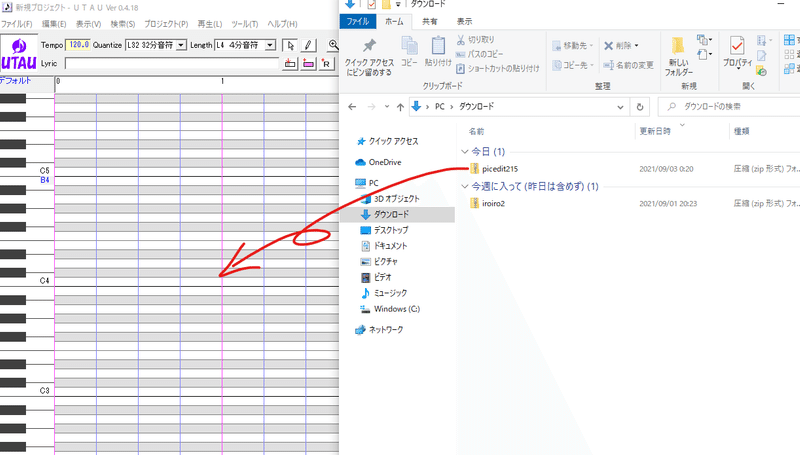Select the arrow pointer tool in UTAU
Screen dimensions: 800x455
(x=290, y=45)
